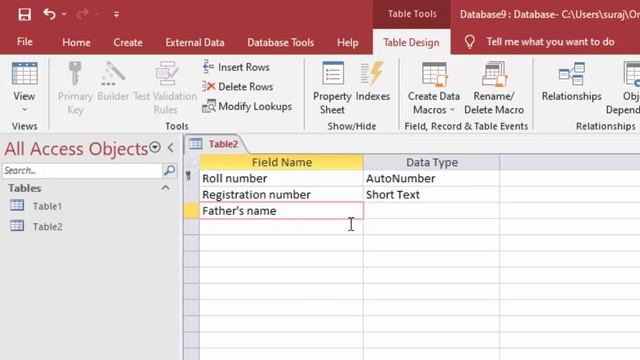Click the Rename/Delete Macro icon
This screenshot has height=360, width=640.
[x=494, y=74]
